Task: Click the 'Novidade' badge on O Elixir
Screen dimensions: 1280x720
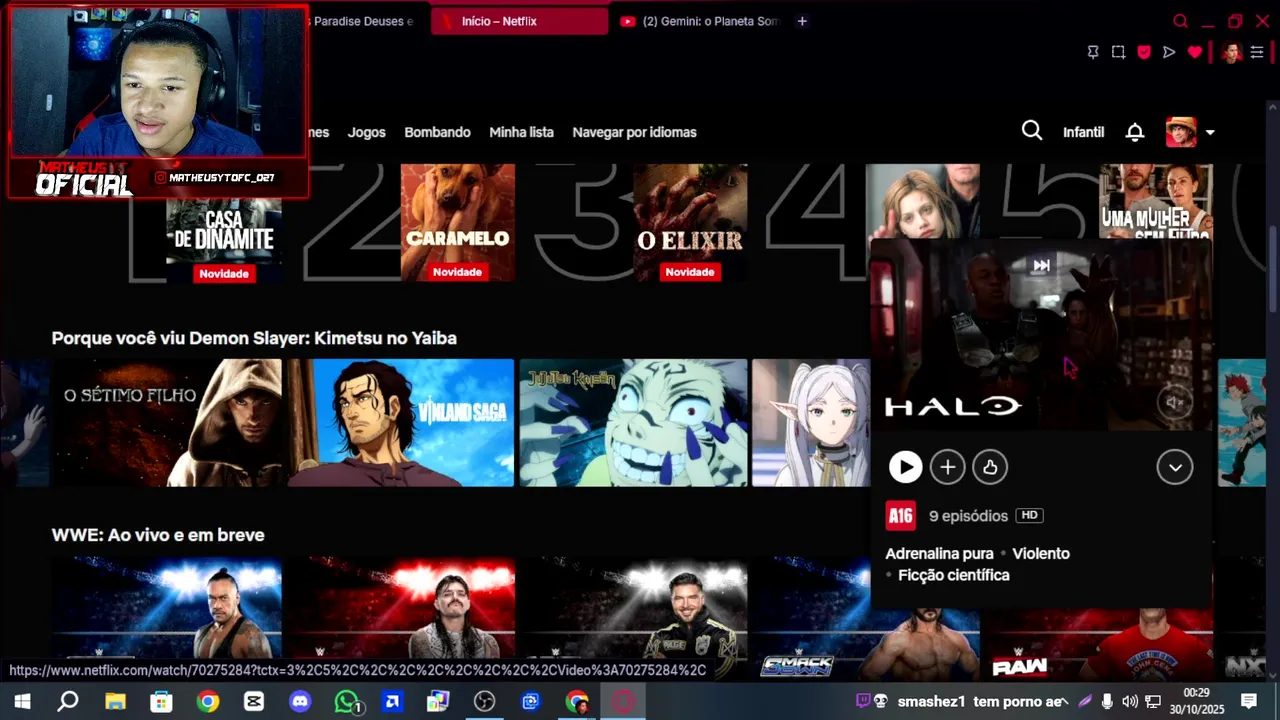Action: 690,272
